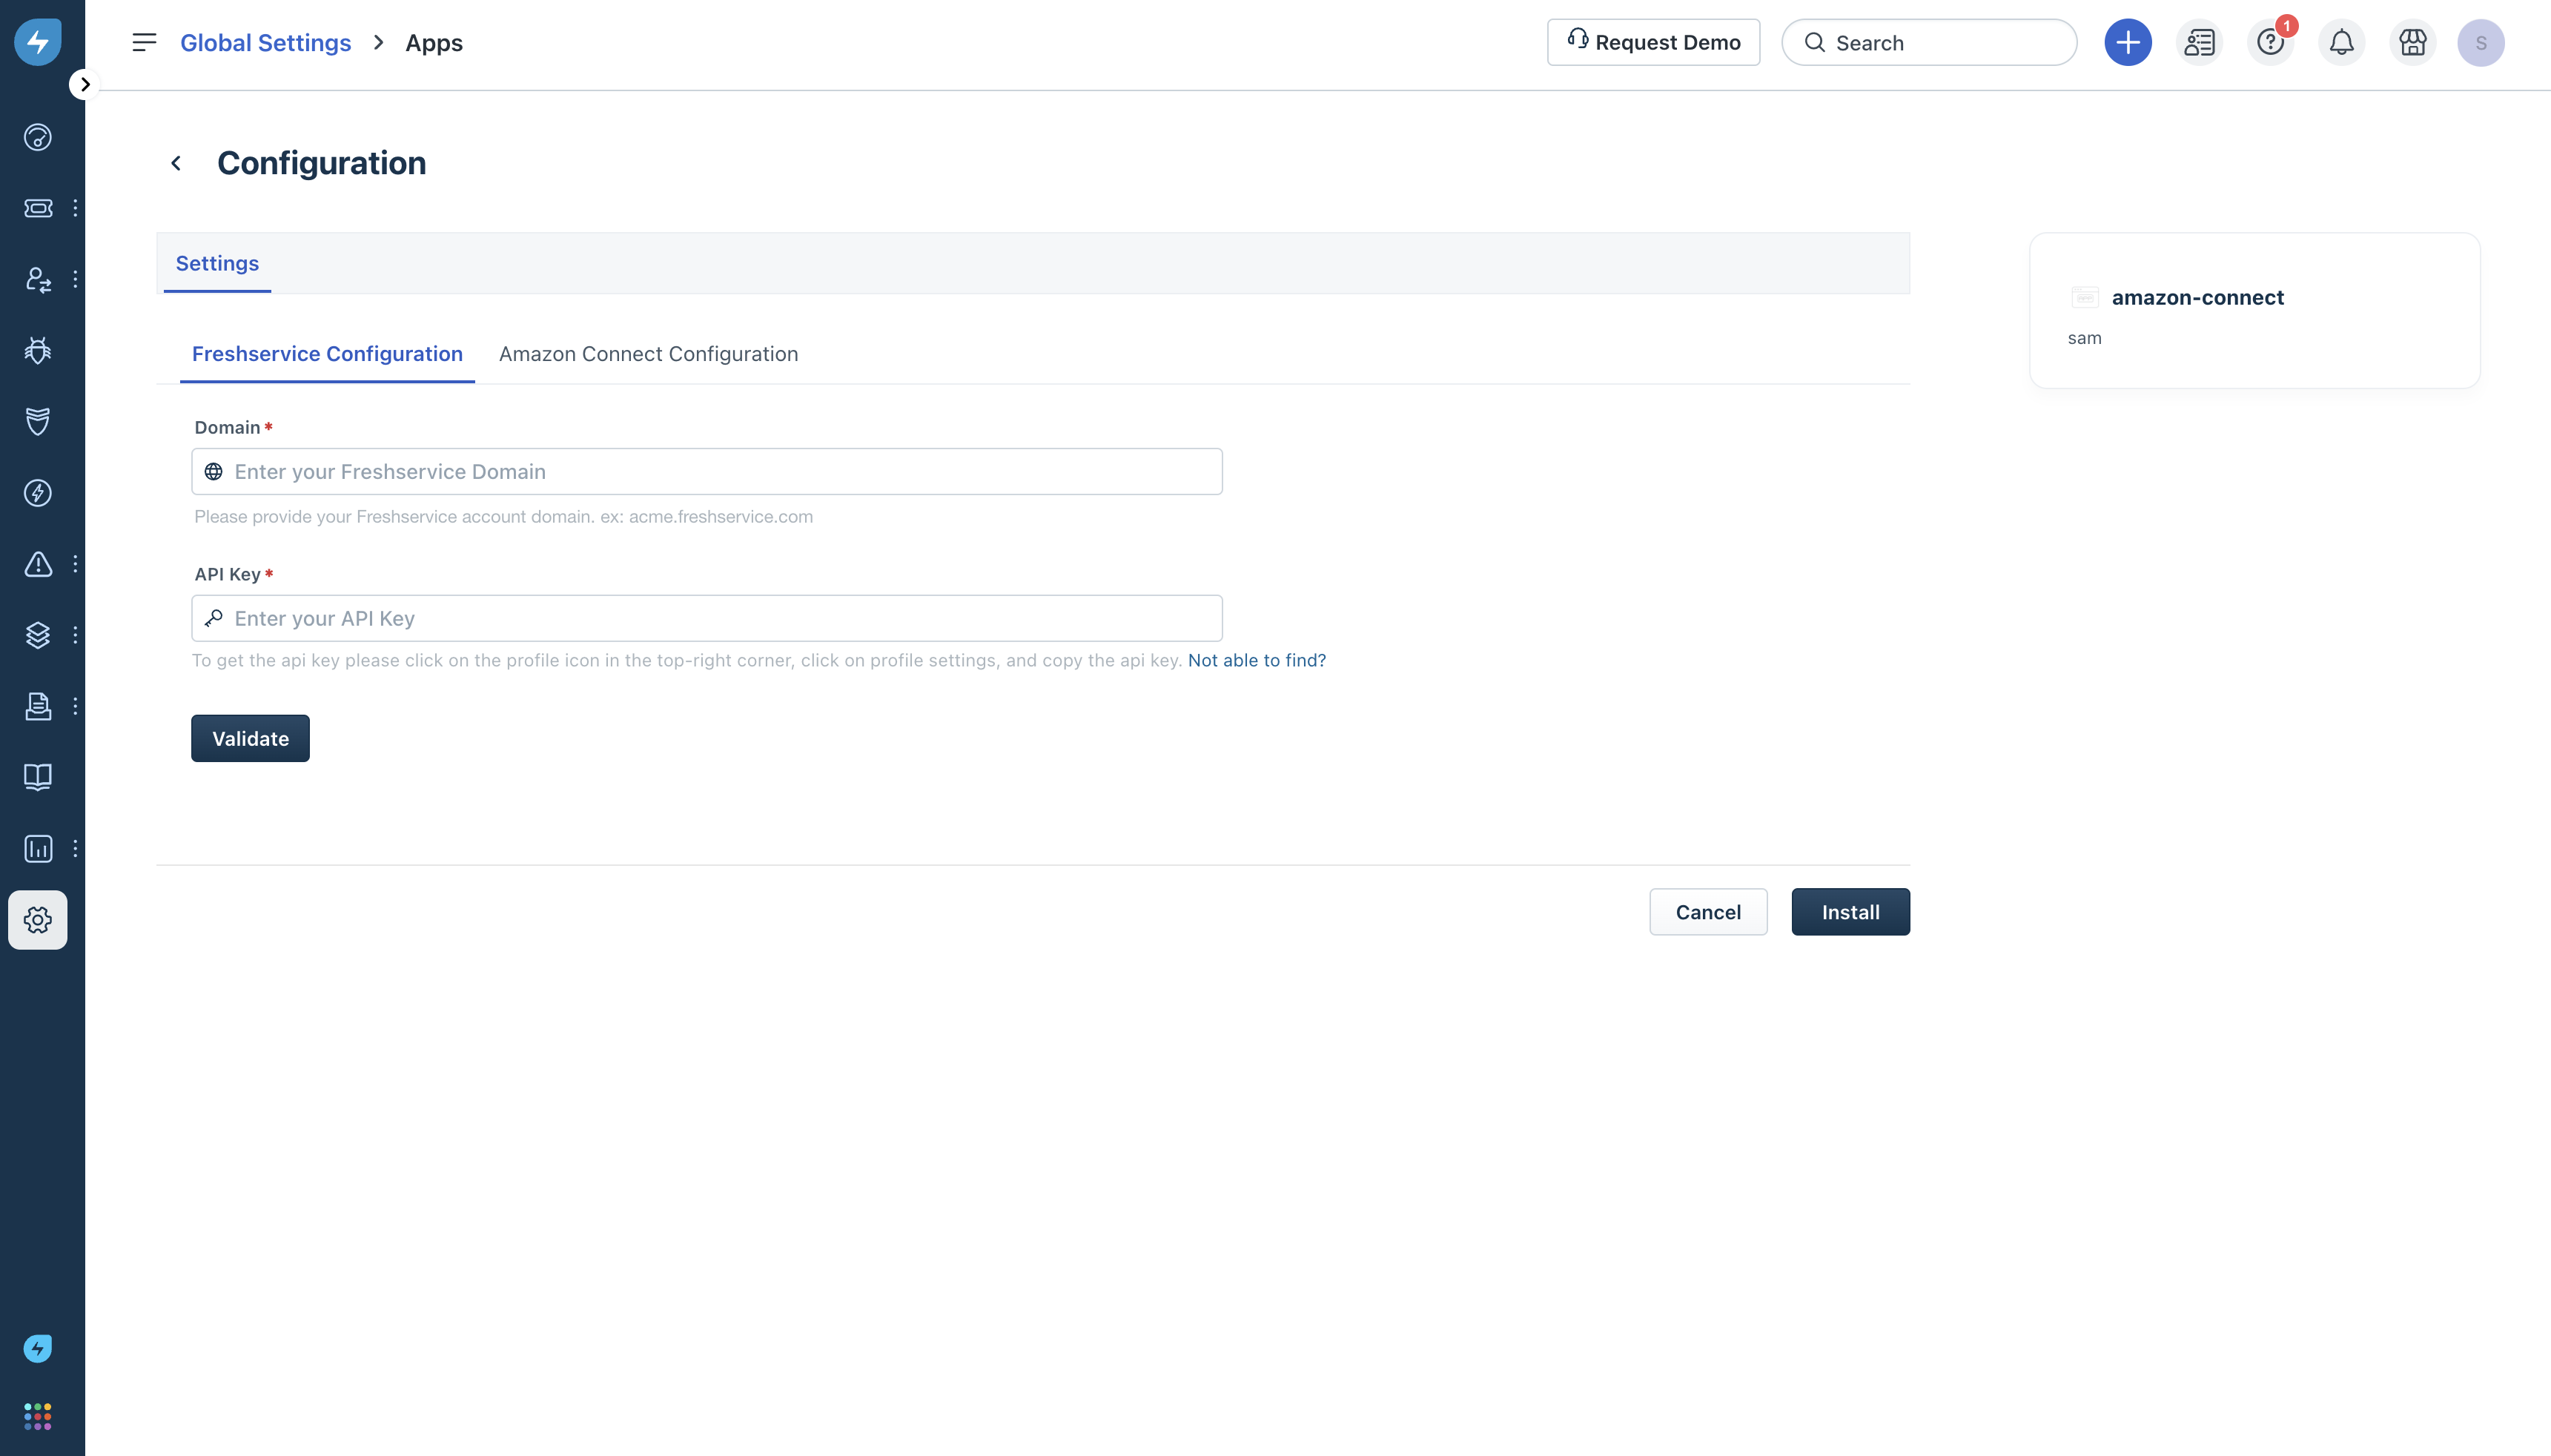The image size is (2551, 1456).
Task: Click the bug Problems sidebar icon
Action: 38,350
